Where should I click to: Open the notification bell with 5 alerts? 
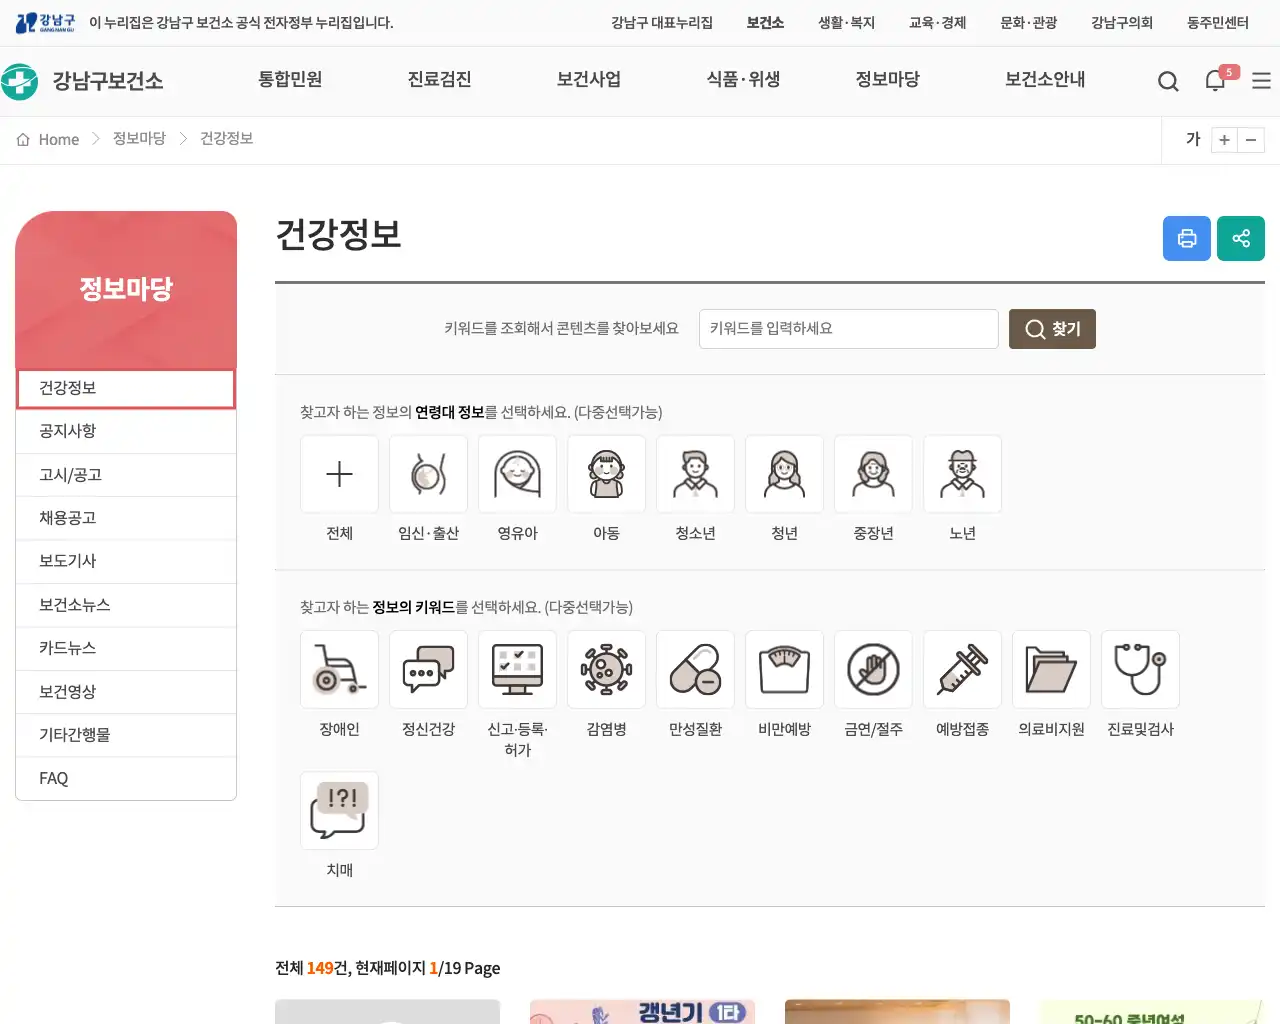tap(1215, 81)
